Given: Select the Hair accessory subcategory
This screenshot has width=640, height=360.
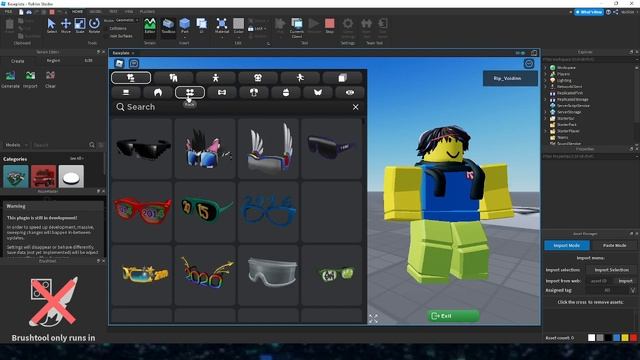Looking at the screenshot, I should pyautogui.click(x=158, y=92).
